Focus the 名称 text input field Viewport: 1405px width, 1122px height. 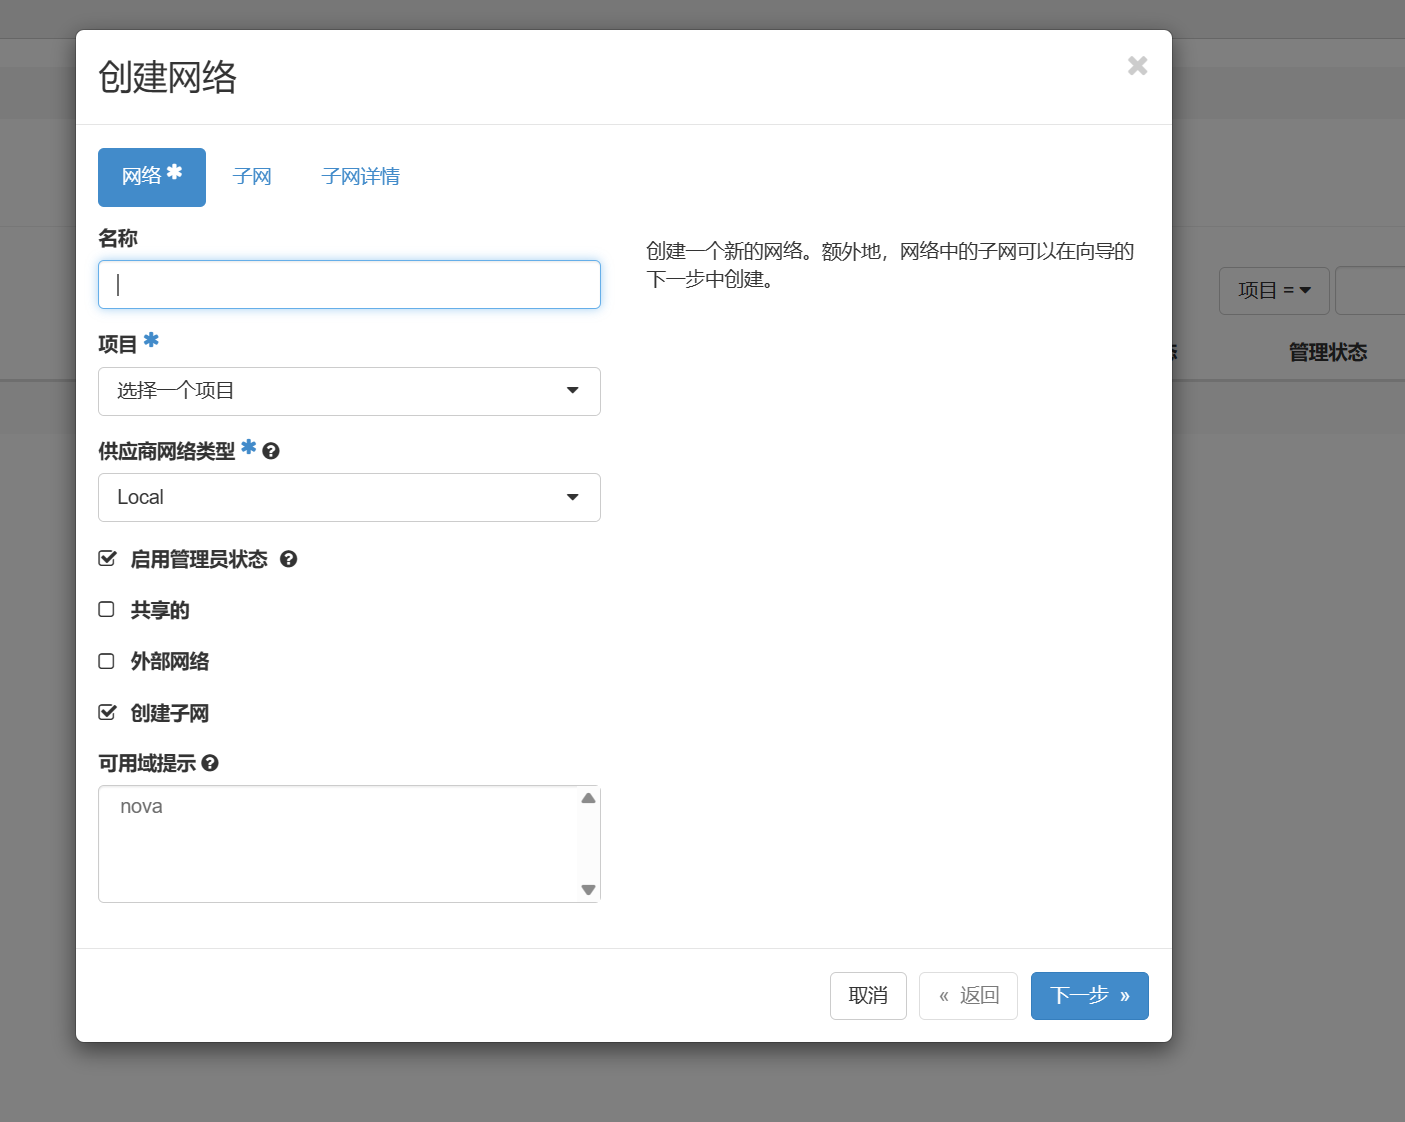click(349, 285)
